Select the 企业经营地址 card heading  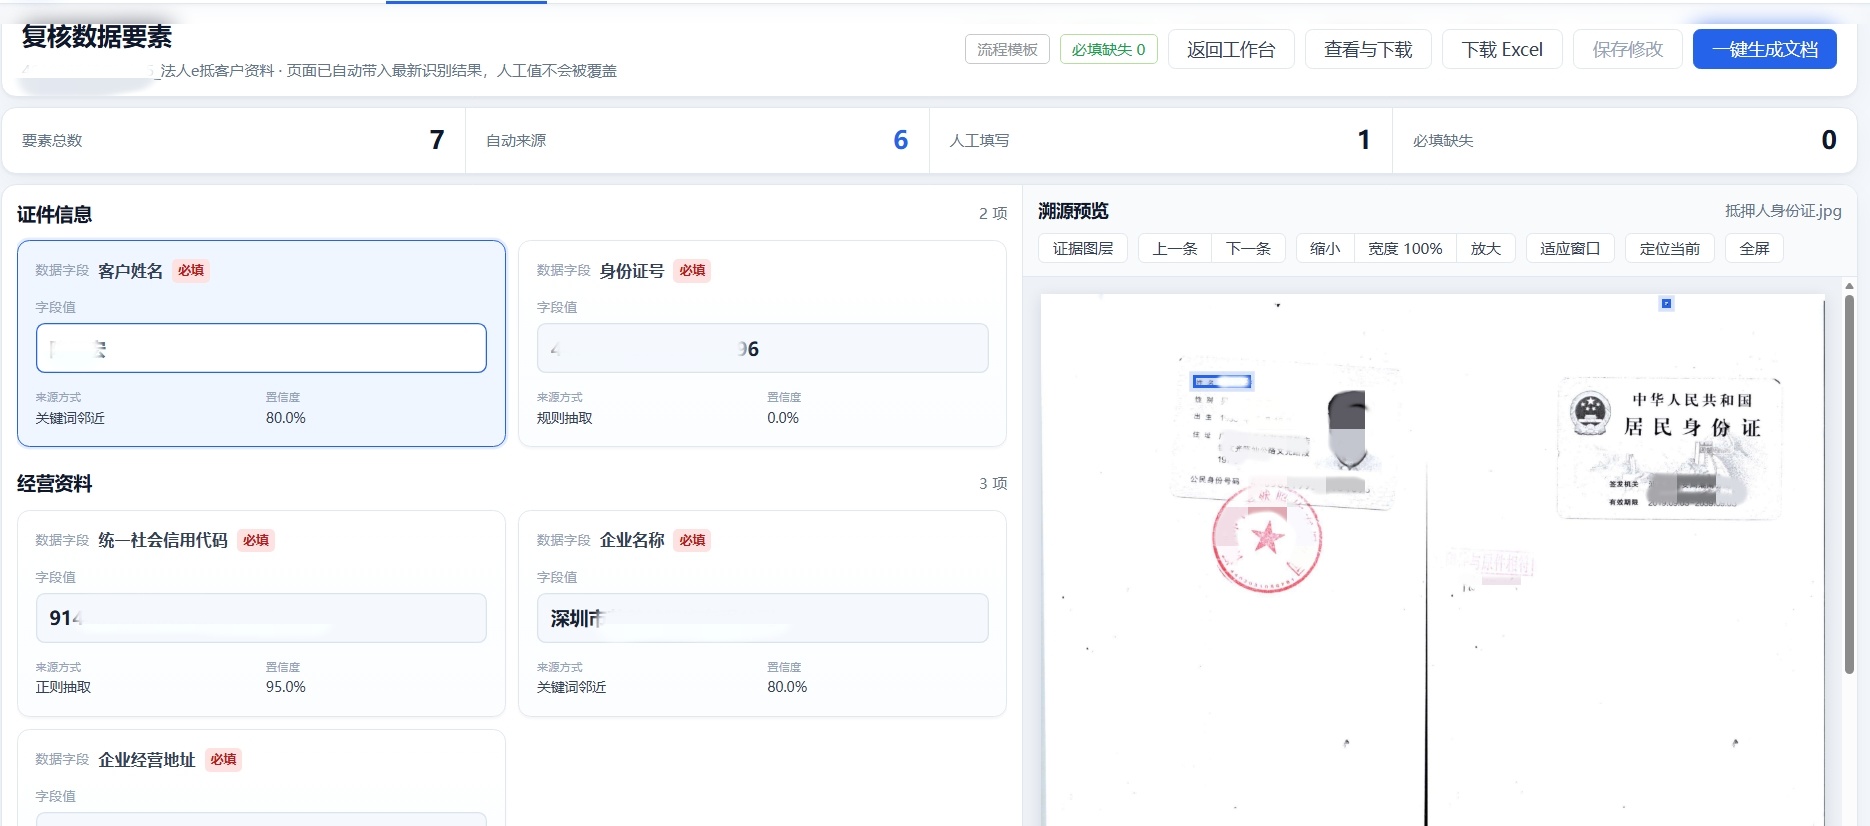pos(146,759)
